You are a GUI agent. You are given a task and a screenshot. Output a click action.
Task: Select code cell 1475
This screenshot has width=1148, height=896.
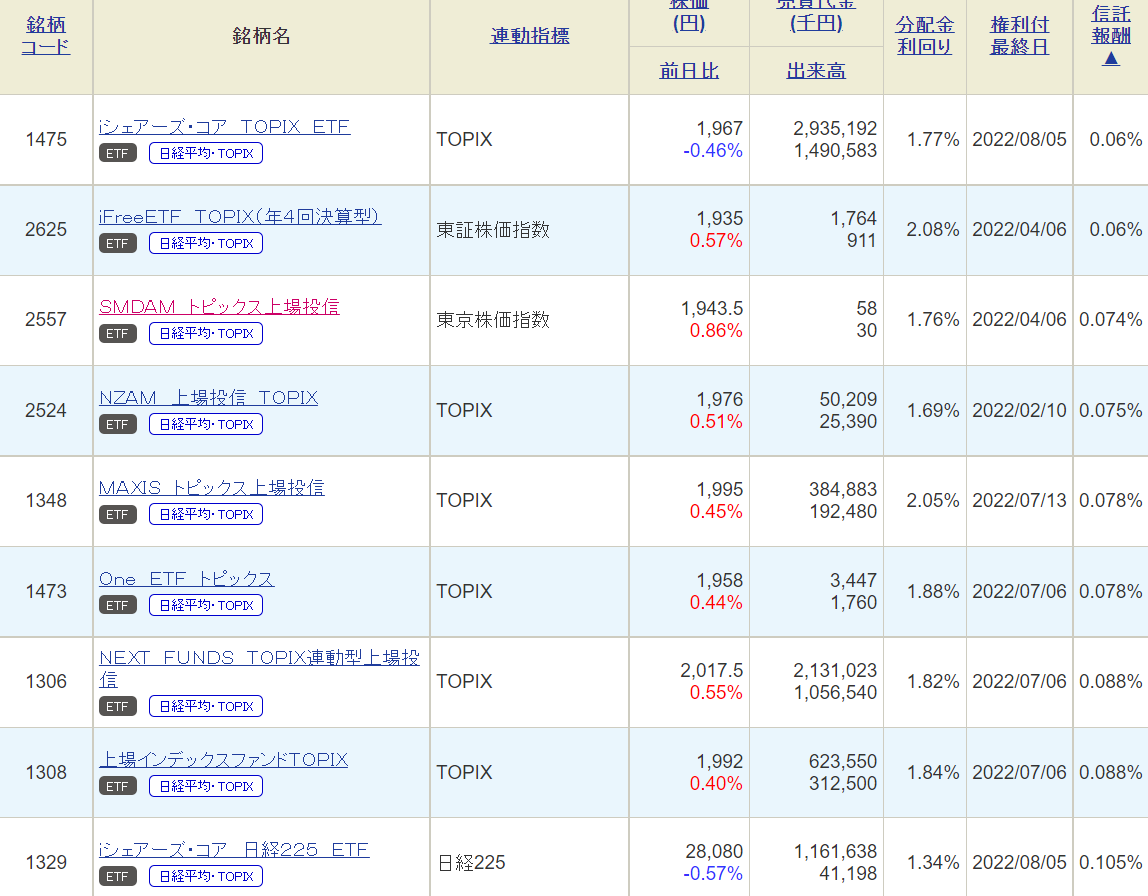click(46, 139)
